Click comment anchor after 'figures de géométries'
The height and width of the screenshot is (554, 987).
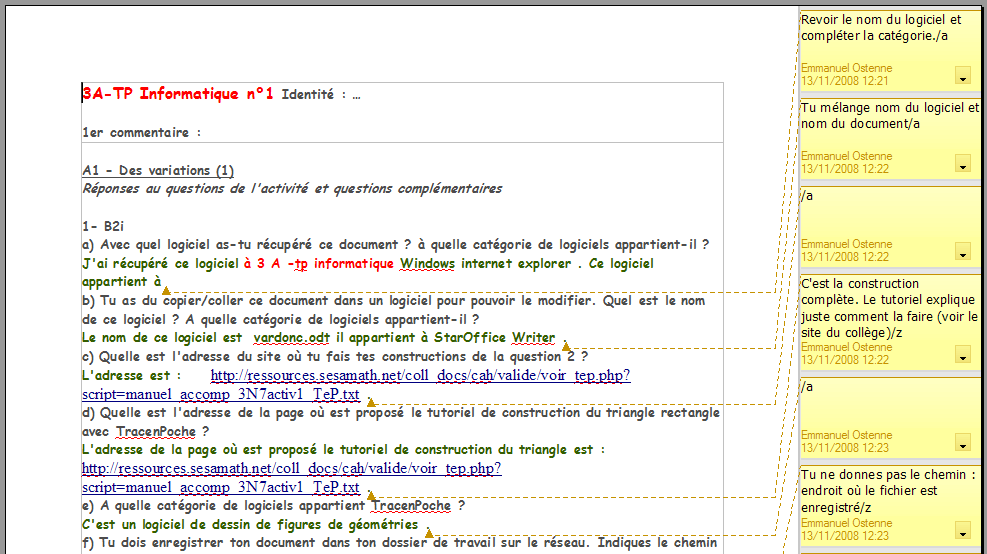click(x=429, y=533)
